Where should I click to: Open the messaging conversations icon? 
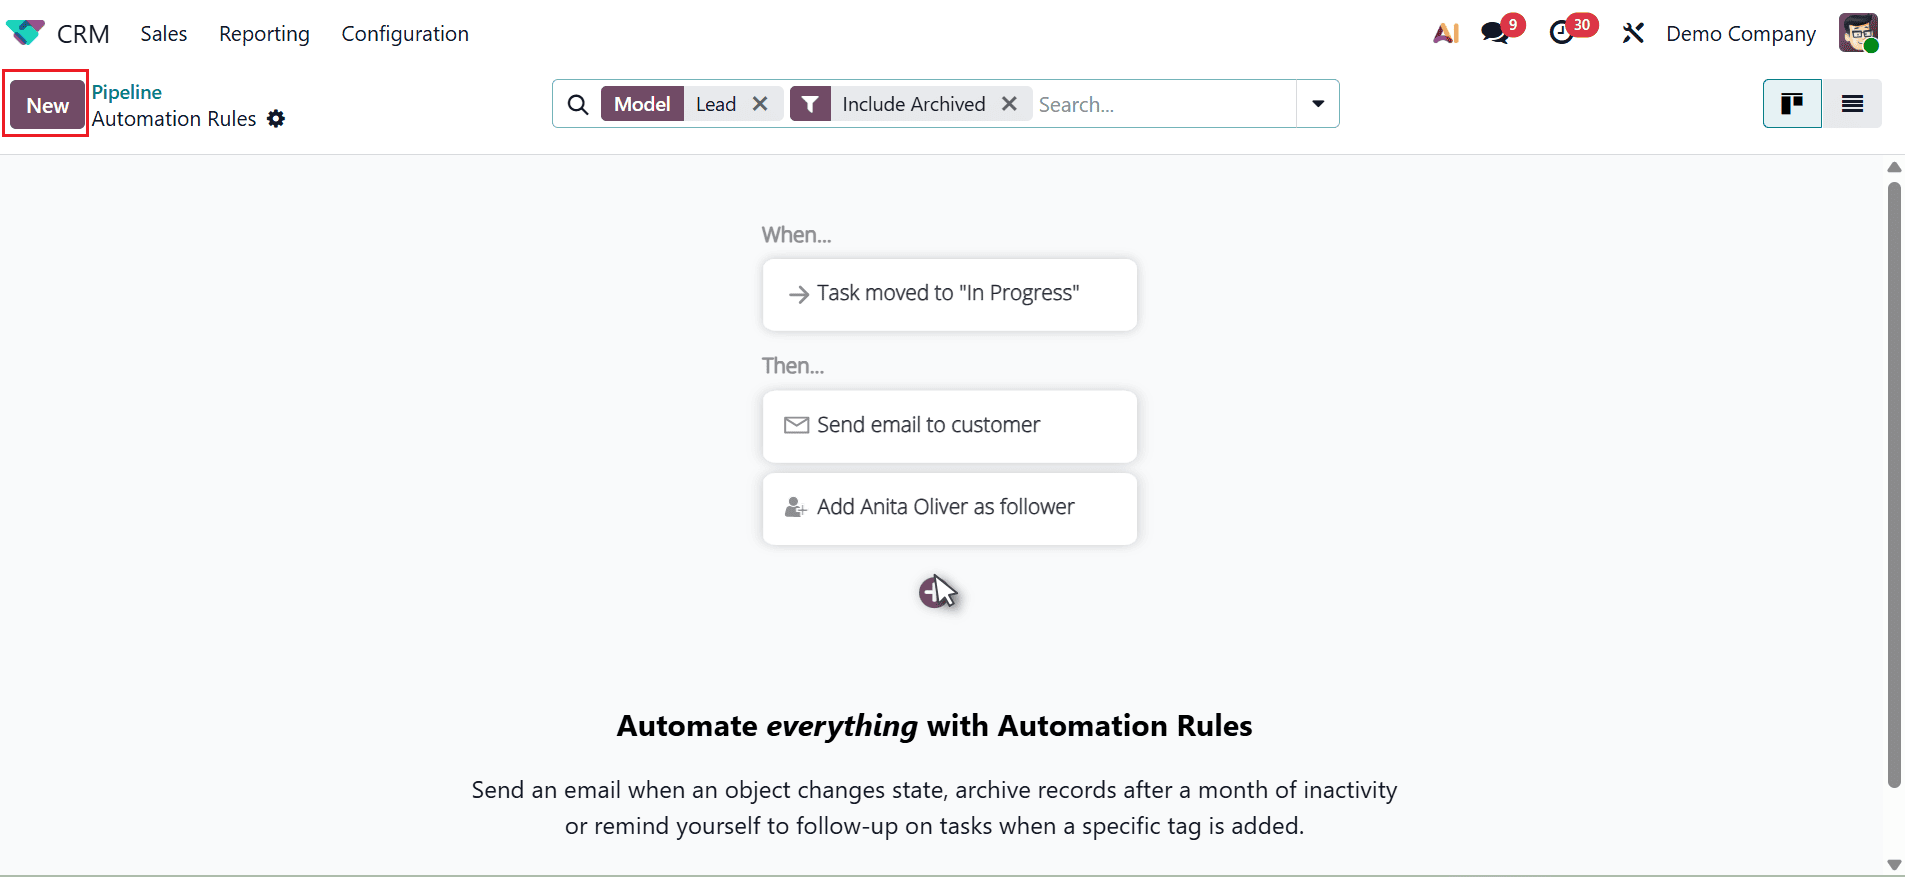(1496, 31)
